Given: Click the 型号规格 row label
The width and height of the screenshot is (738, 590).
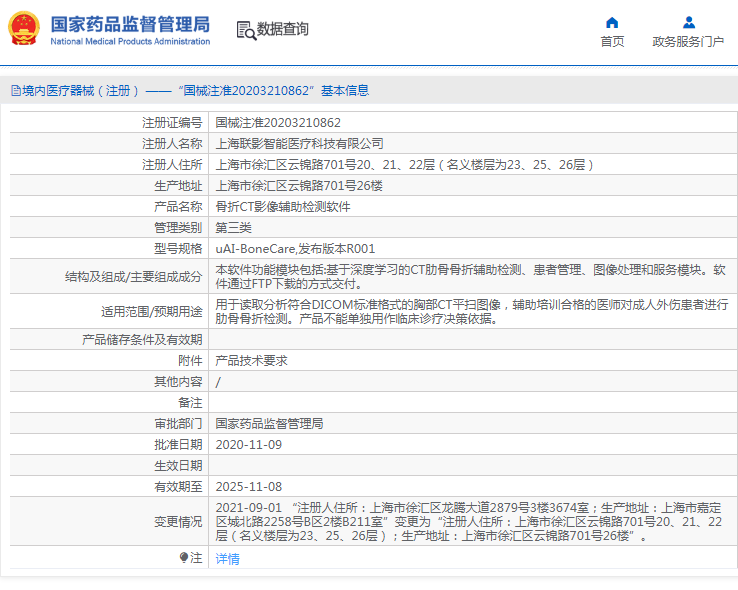Looking at the screenshot, I should click(178, 248).
